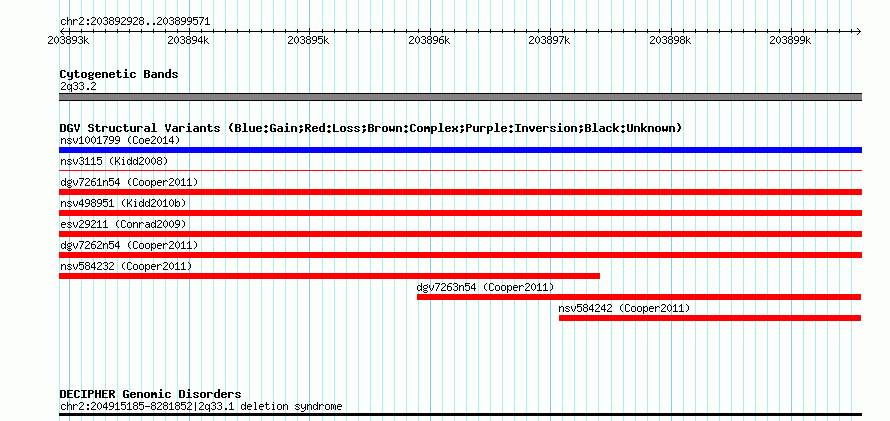
Task: Select the dgv7263n54 (Cooper2011) label
Action: pyautogui.click(x=485, y=287)
